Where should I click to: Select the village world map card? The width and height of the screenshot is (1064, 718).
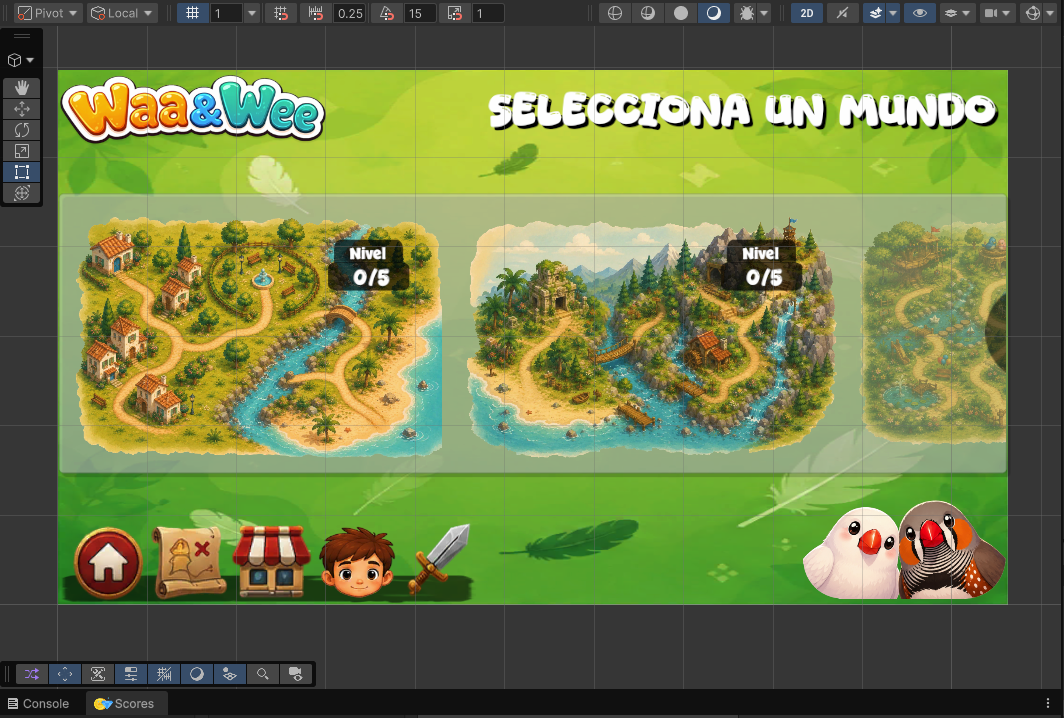pos(260,336)
